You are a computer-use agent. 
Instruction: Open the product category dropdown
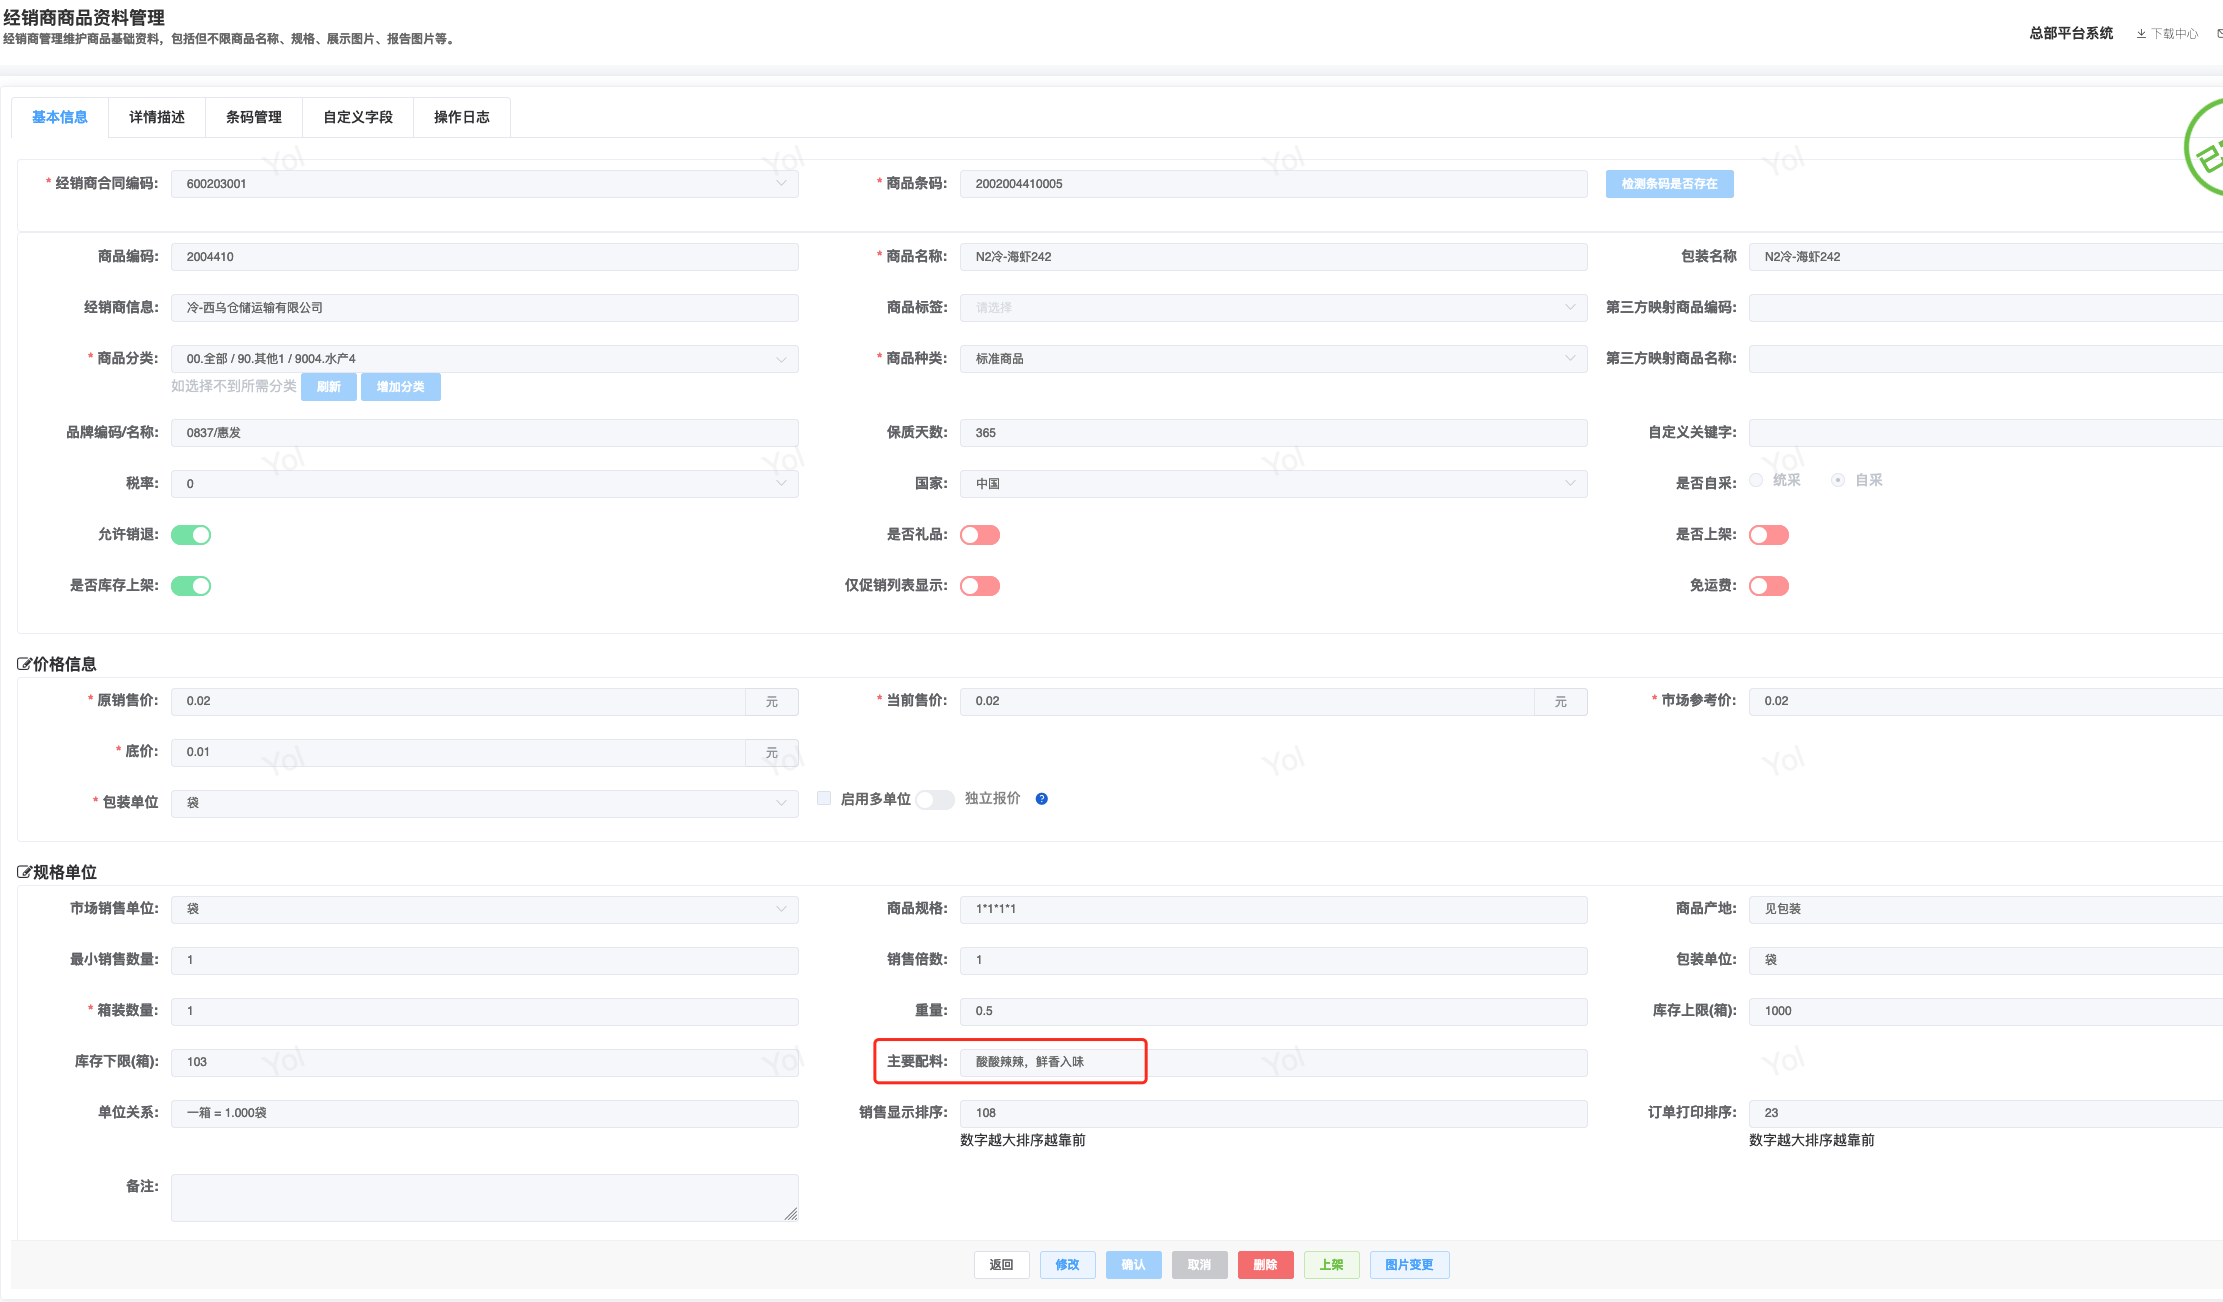[x=484, y=359]
